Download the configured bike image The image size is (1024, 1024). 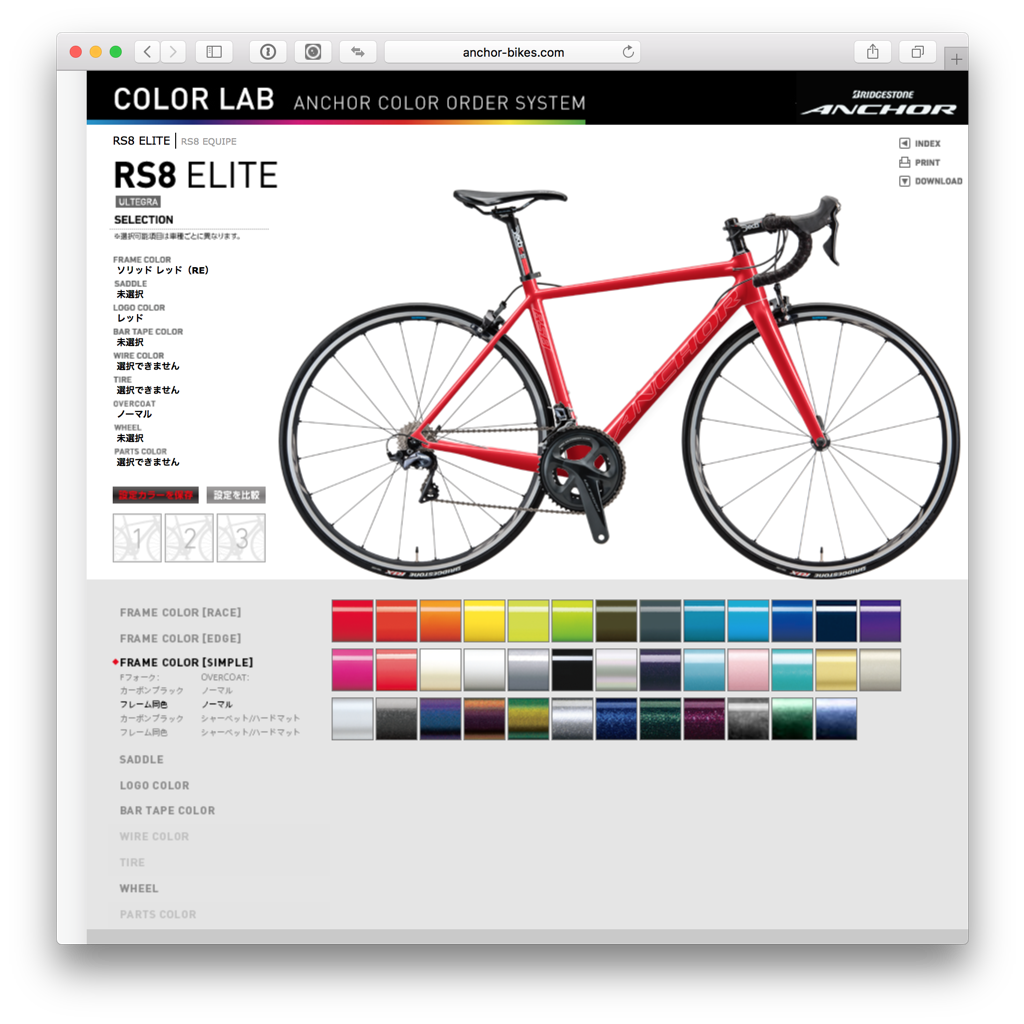pos(931,182)
